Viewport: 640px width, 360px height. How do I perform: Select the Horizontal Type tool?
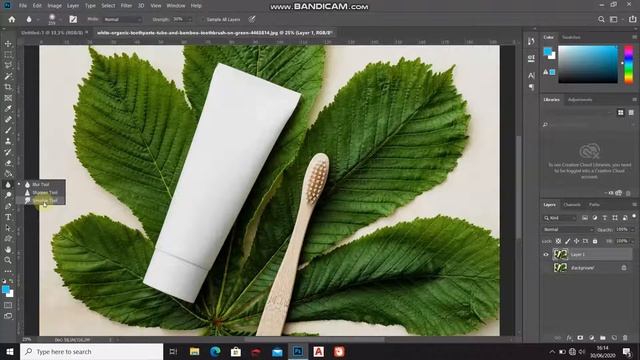pyautogui.click(x=8, y=217)
